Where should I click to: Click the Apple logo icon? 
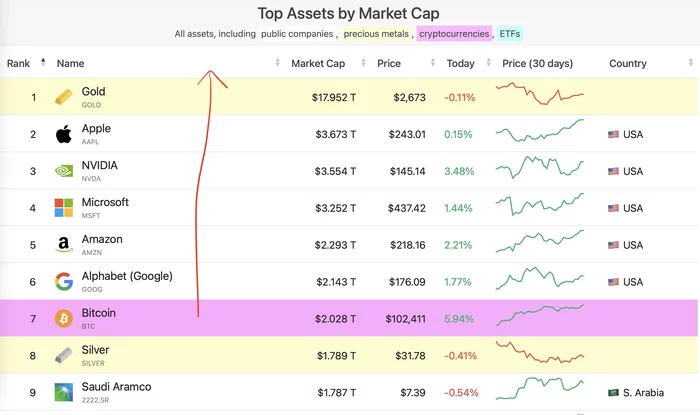coord(64,134)
